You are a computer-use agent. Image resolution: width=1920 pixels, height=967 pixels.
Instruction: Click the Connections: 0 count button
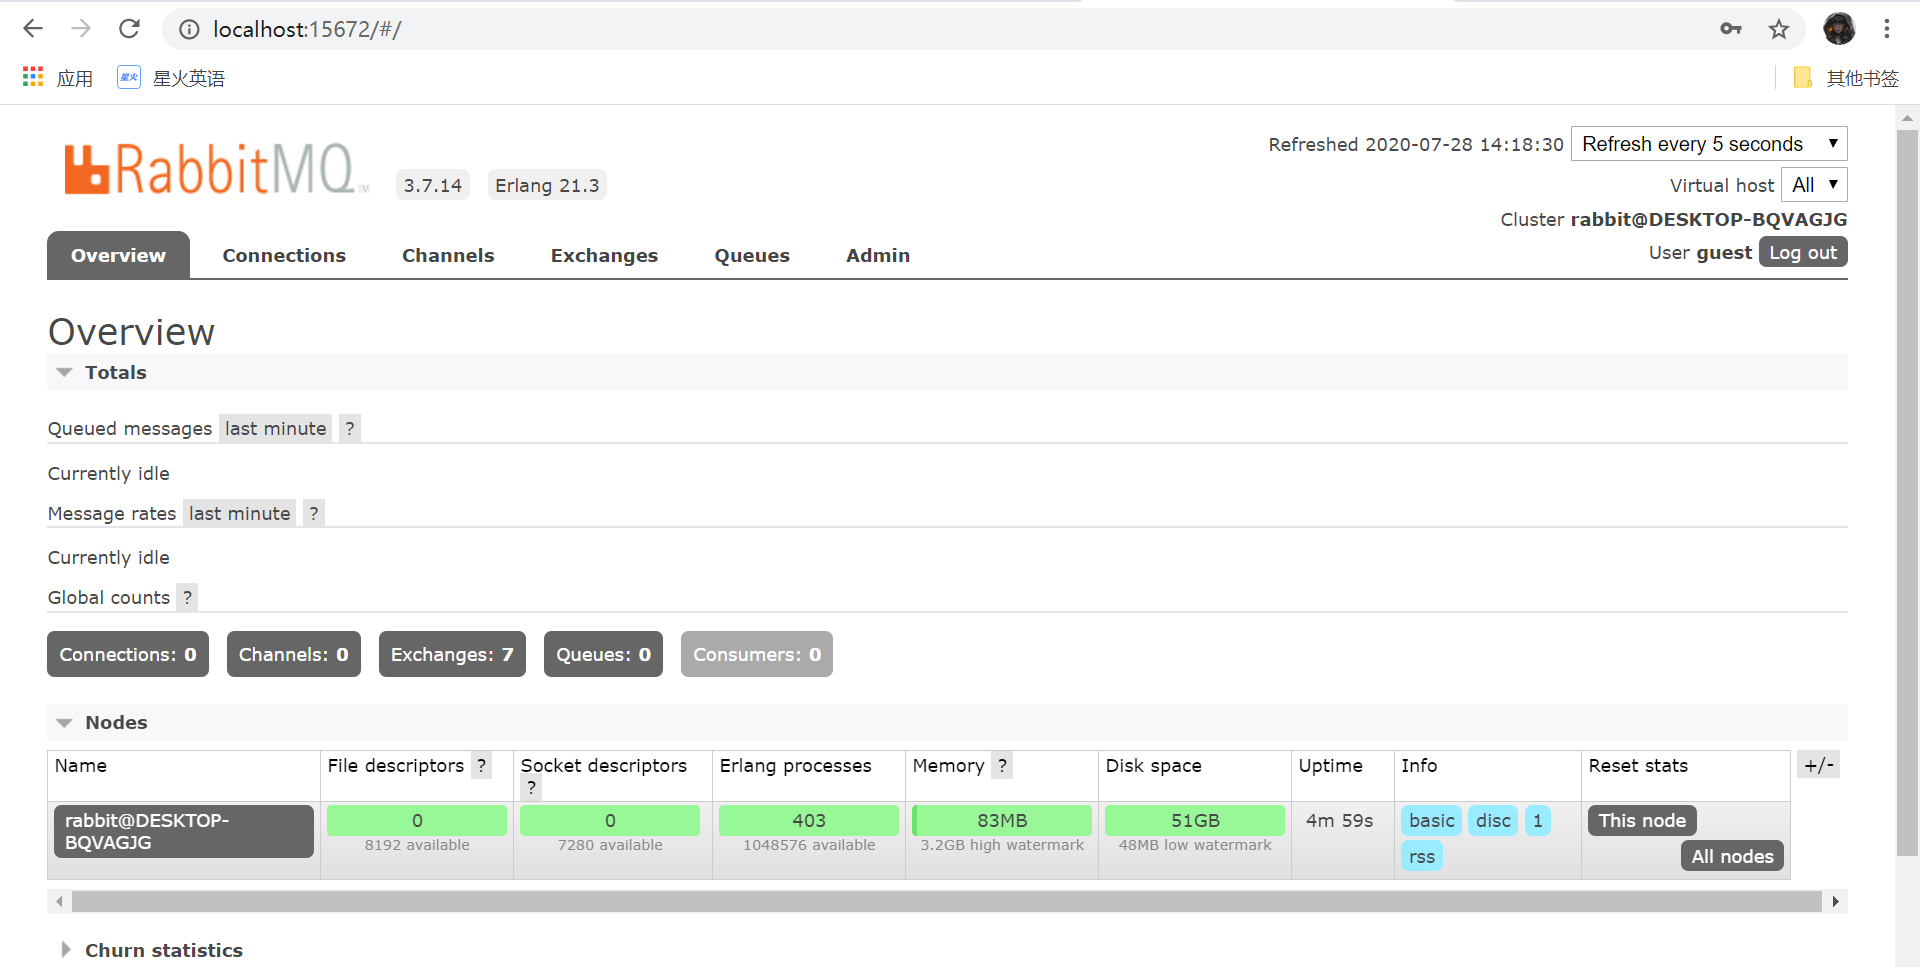128,654
